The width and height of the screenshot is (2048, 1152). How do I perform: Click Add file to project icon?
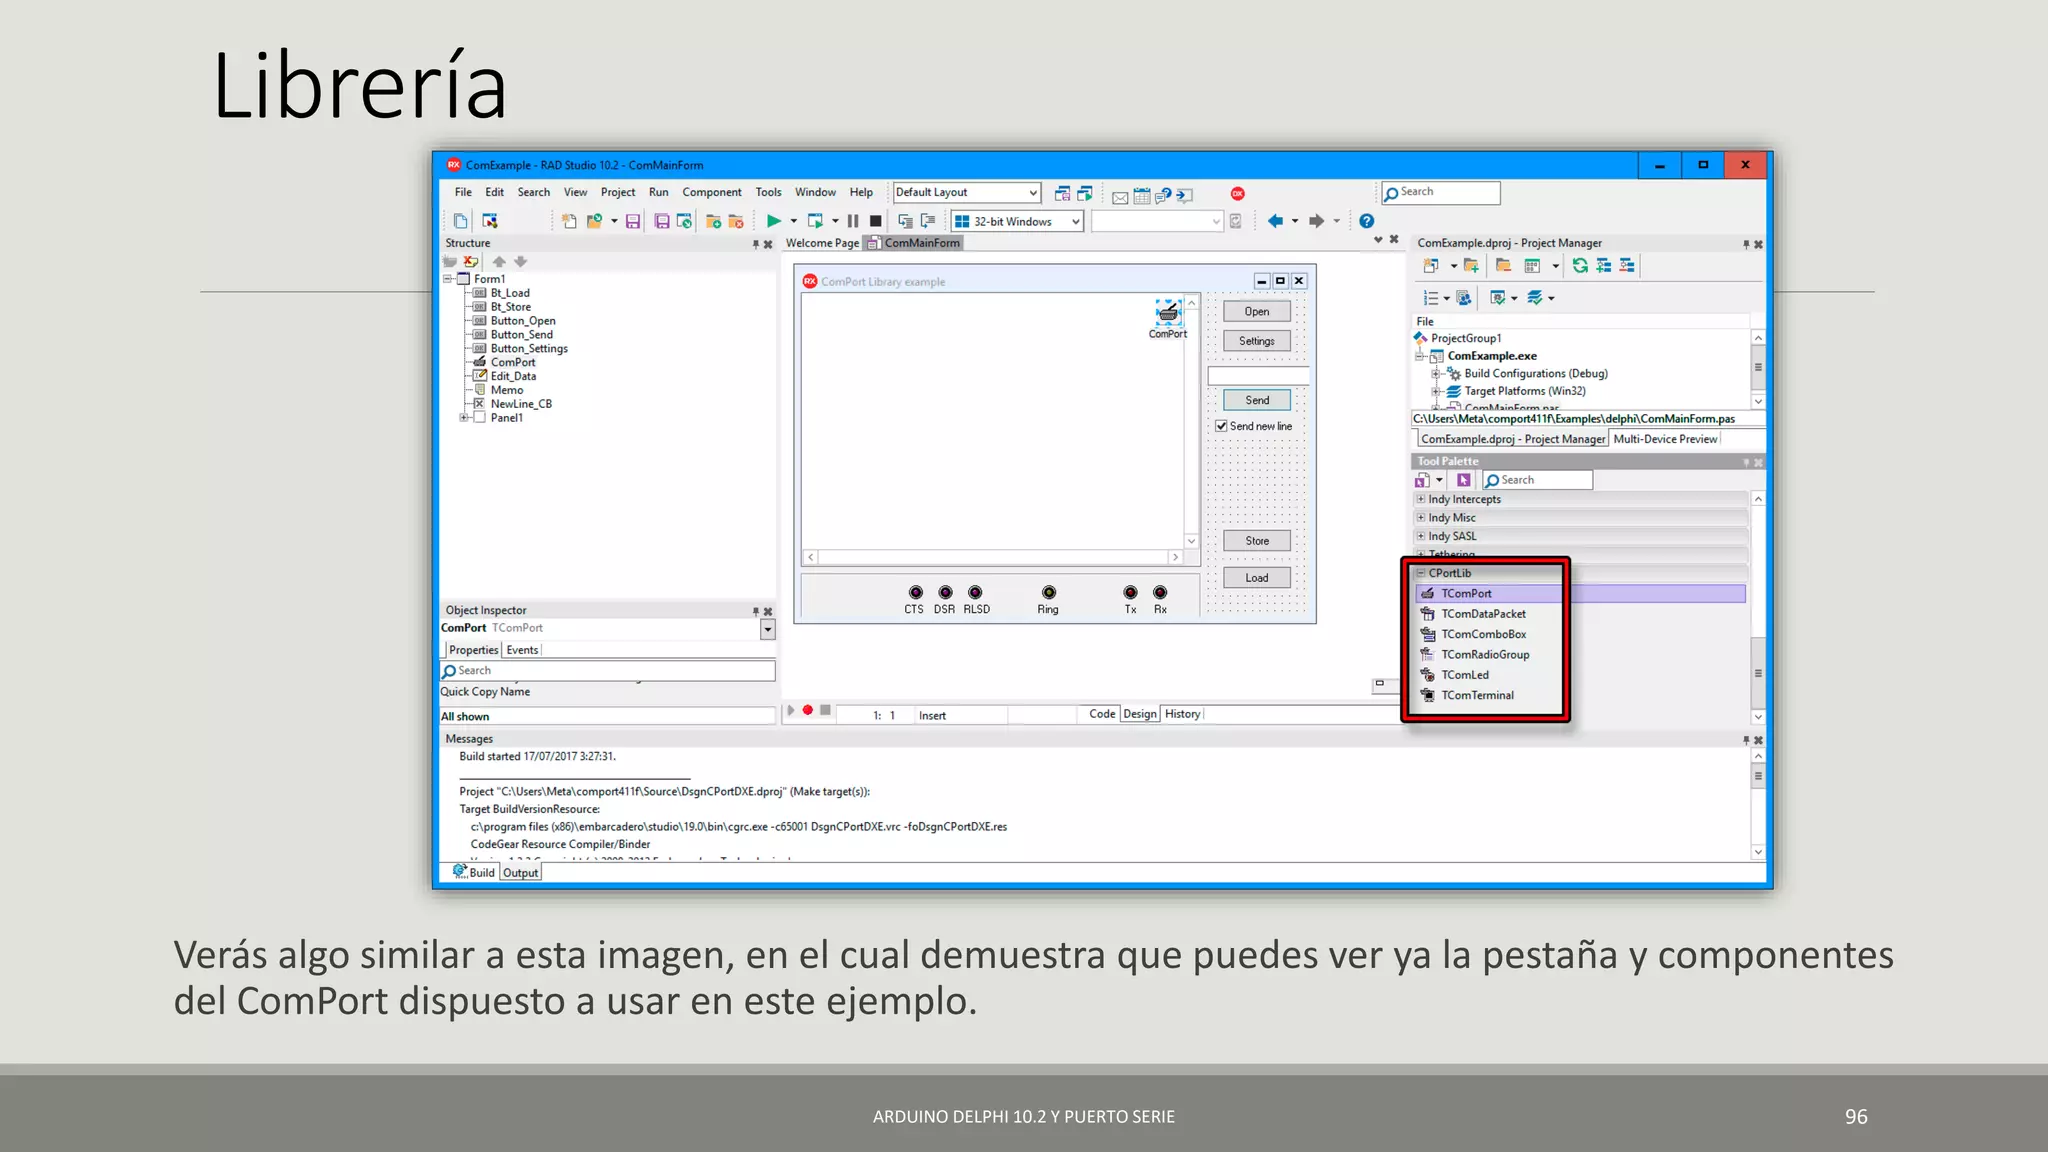pos(713,221)
